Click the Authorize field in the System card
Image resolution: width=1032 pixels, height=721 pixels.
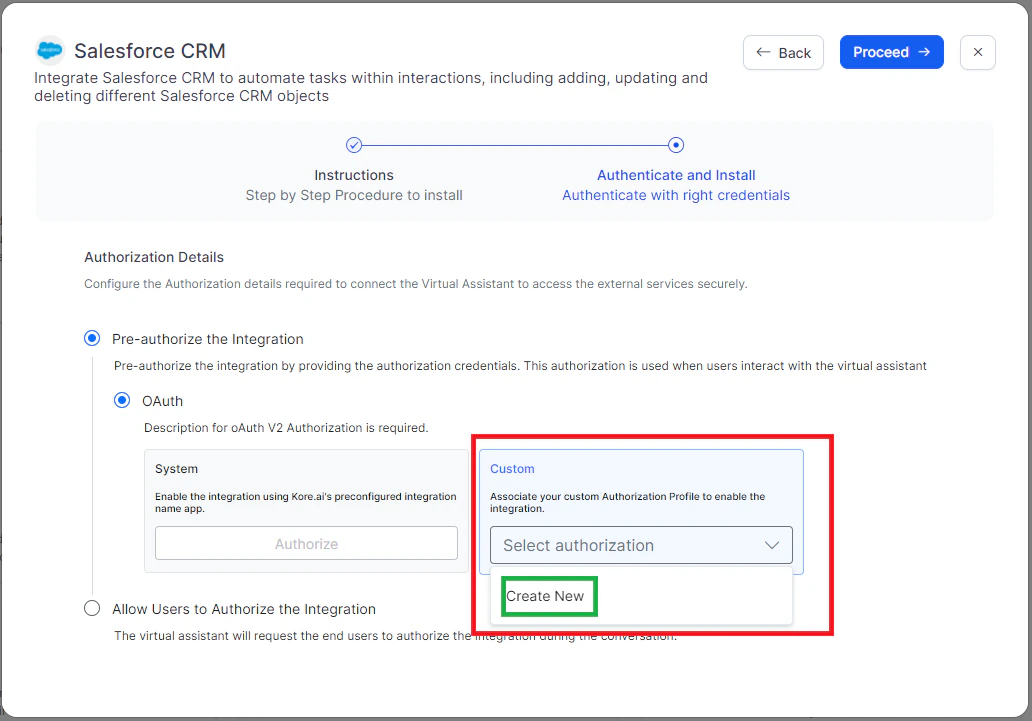click(x=306, y=543)
